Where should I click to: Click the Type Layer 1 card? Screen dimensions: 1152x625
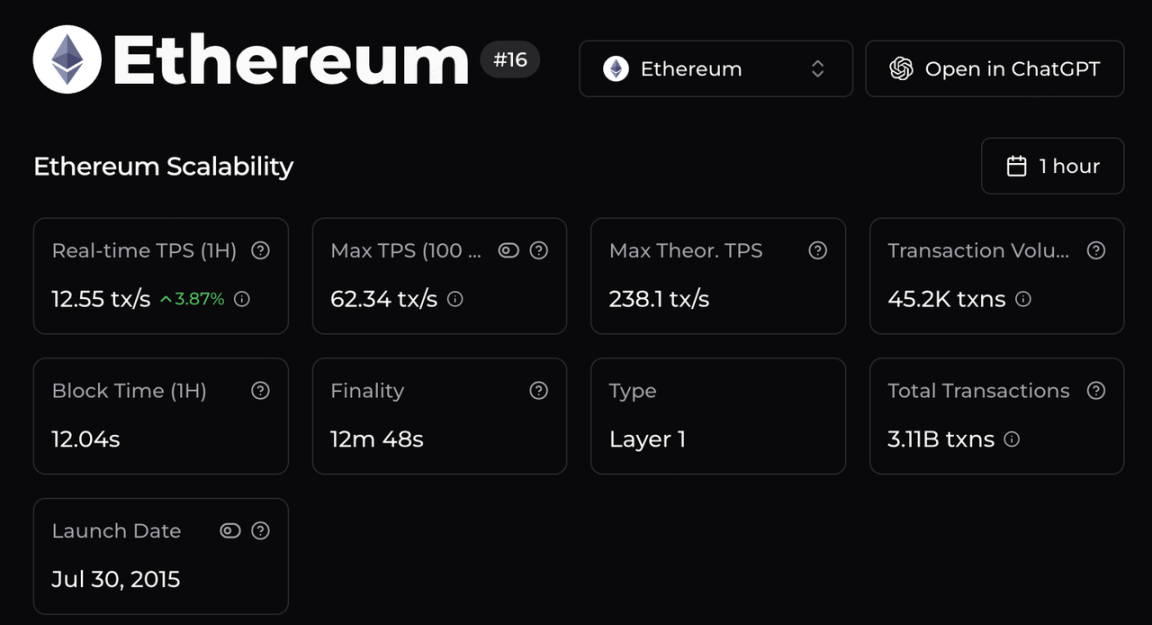click(718, 416)
